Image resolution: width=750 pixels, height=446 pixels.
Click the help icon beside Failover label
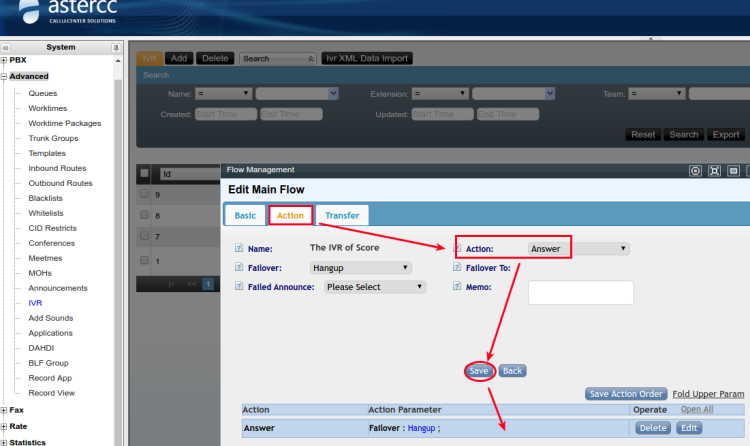pyautogui.click(x=239, y=267)
